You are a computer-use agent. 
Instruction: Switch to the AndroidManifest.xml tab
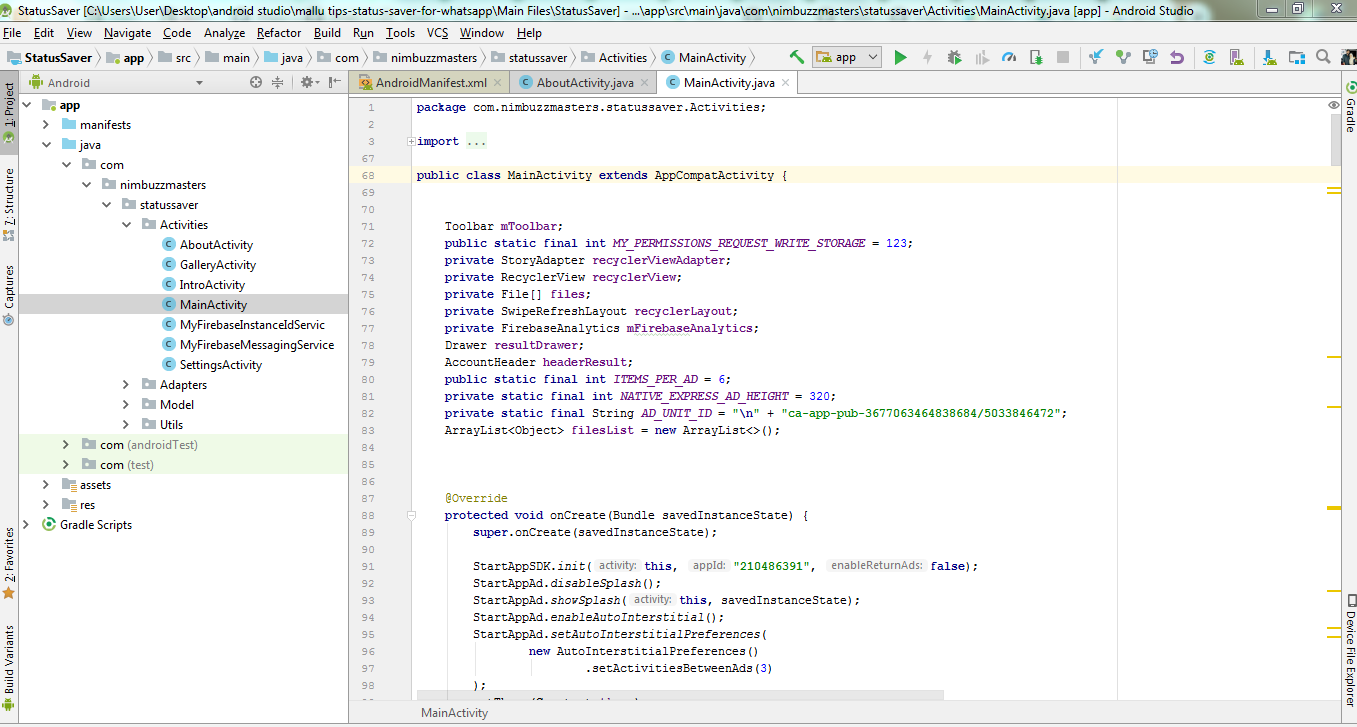430,82
